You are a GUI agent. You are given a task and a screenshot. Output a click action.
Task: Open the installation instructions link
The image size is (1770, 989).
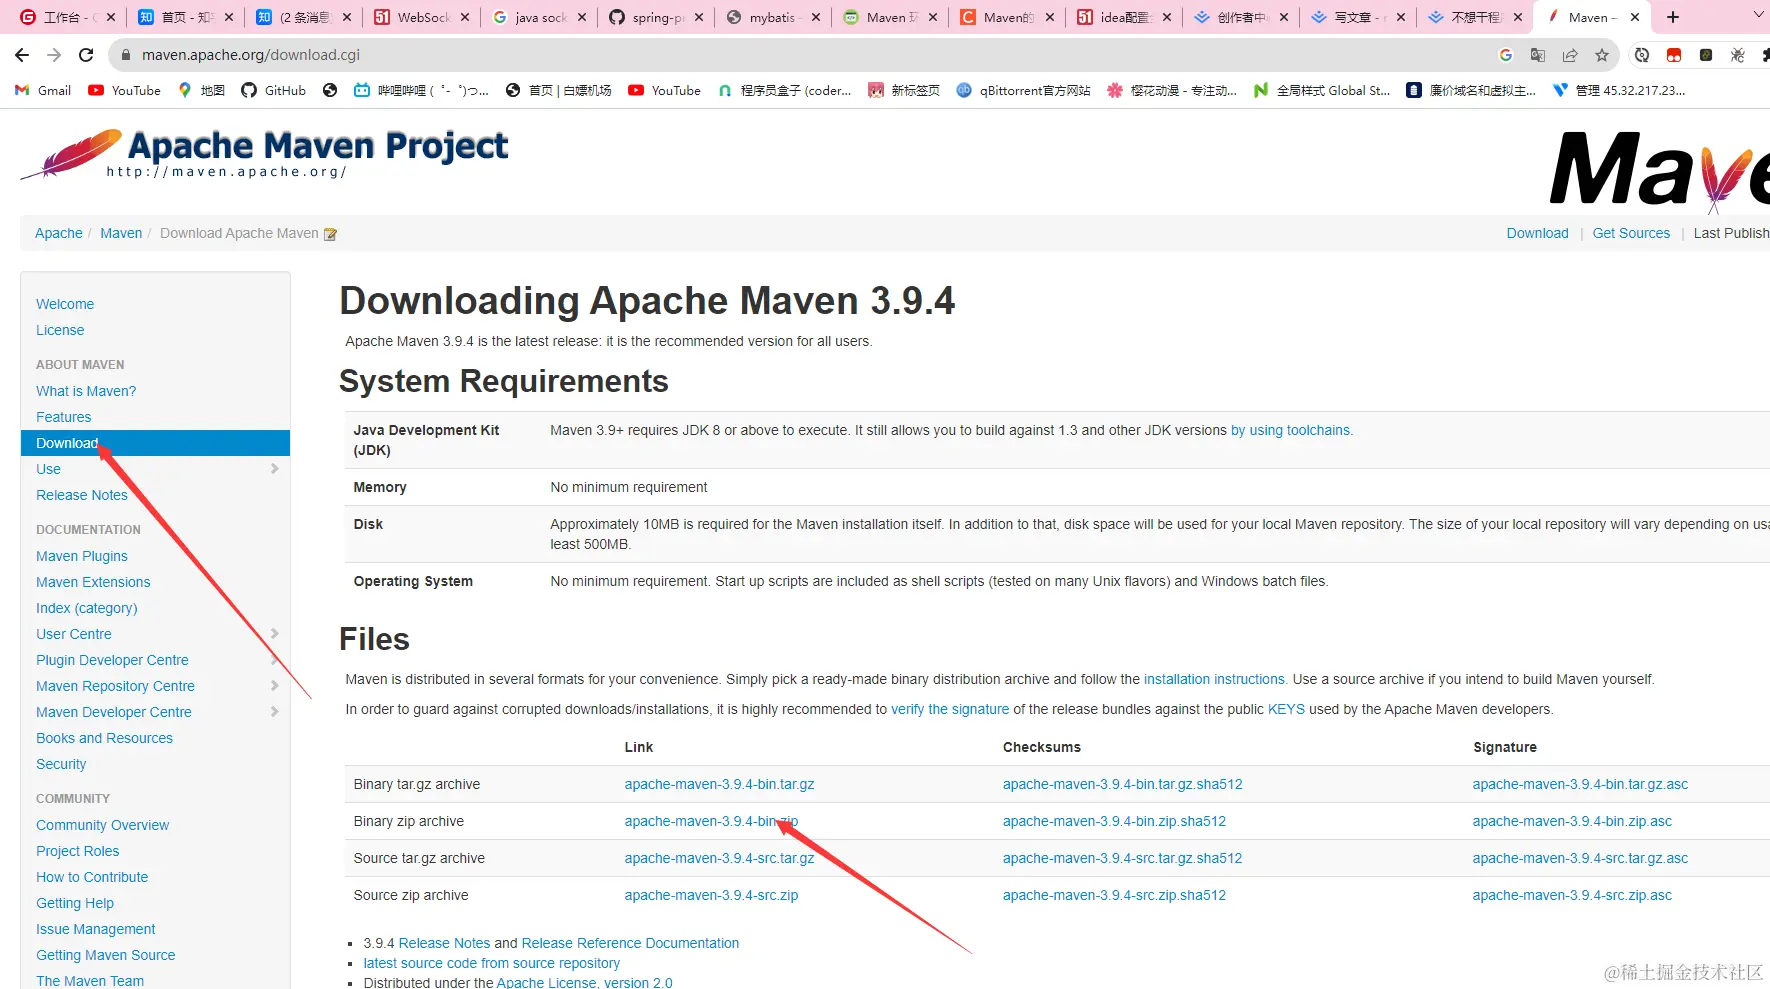pyautogui.click(x=1214, y=679)
